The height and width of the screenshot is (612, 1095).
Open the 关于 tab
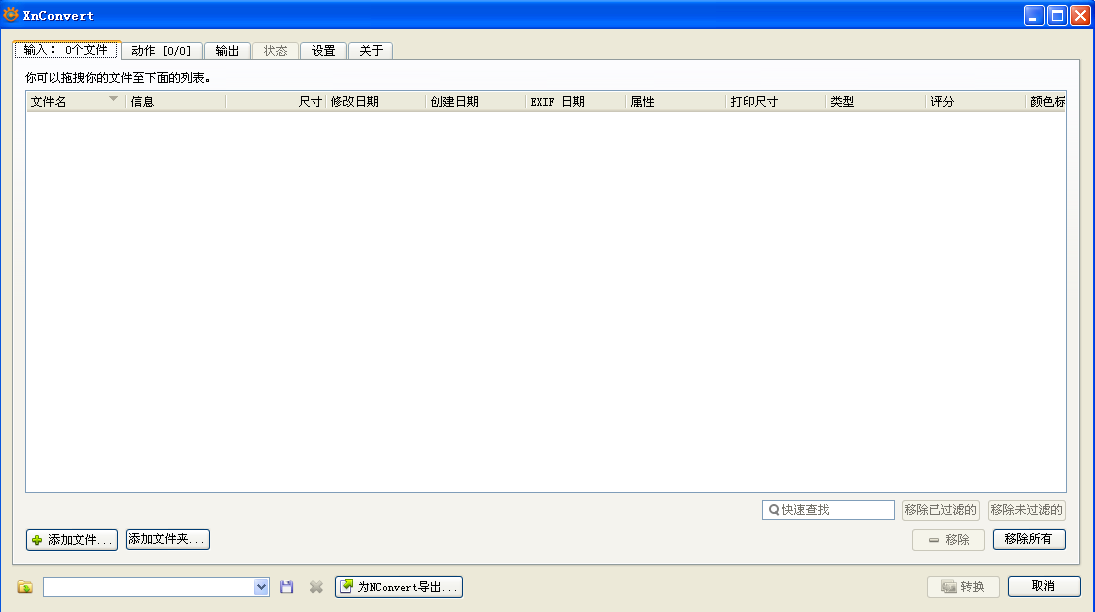click(x=371, y=51)
